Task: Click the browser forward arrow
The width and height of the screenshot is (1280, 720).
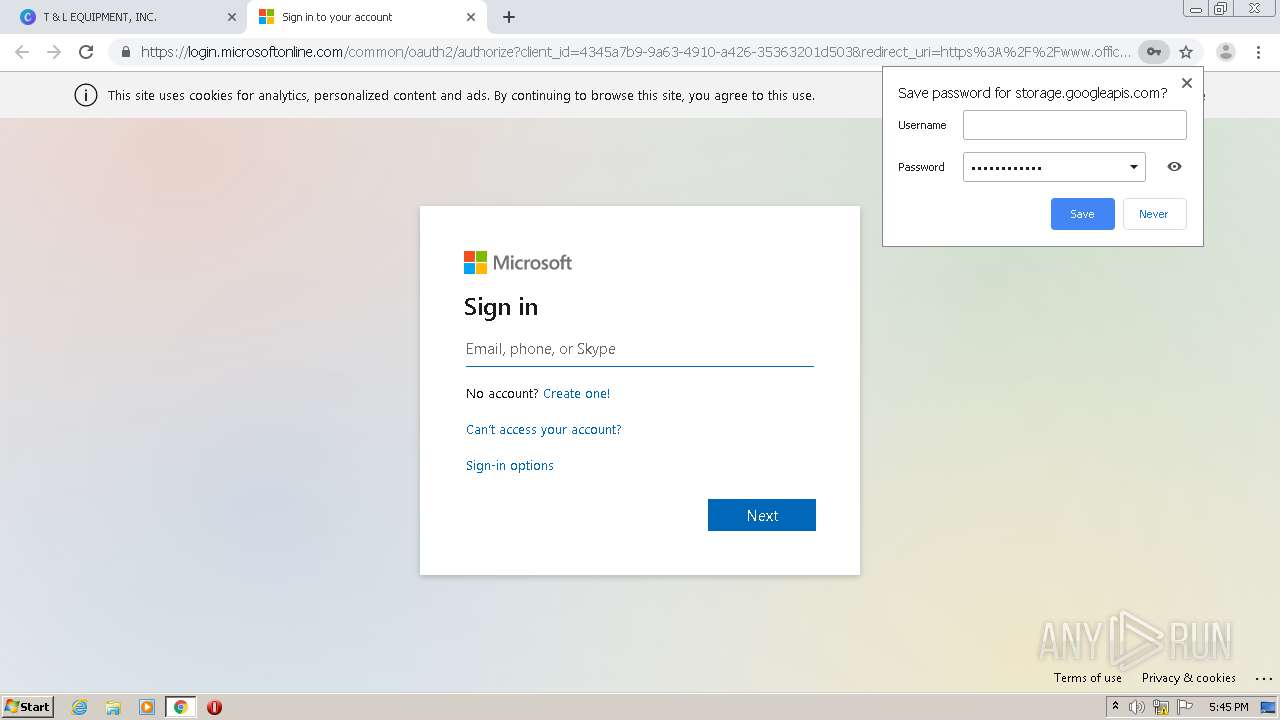Action: tap(54, 52)
